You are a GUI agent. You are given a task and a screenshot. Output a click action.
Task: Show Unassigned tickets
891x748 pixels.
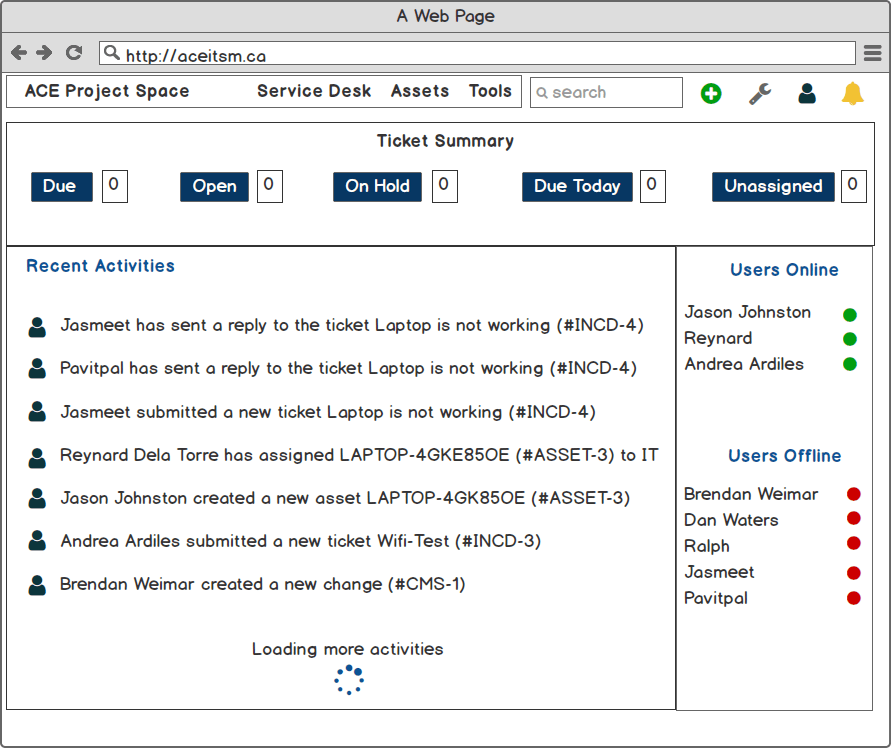point(773,186)
